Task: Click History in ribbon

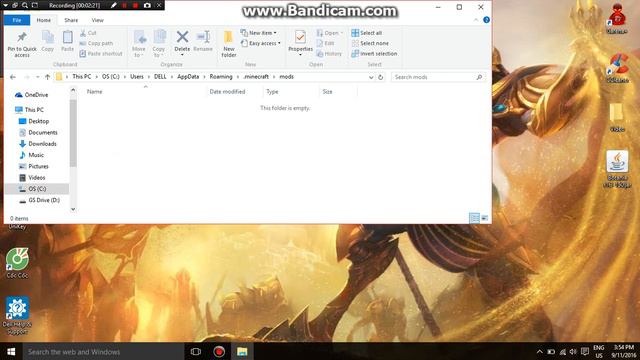Action: pyautogui.click(x=329, y=53)
